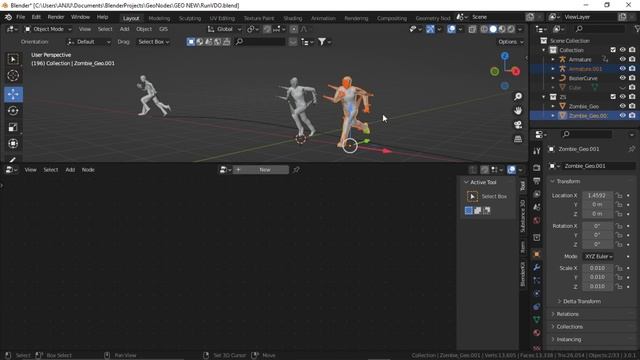Click New node group button

tap(261, 170)
